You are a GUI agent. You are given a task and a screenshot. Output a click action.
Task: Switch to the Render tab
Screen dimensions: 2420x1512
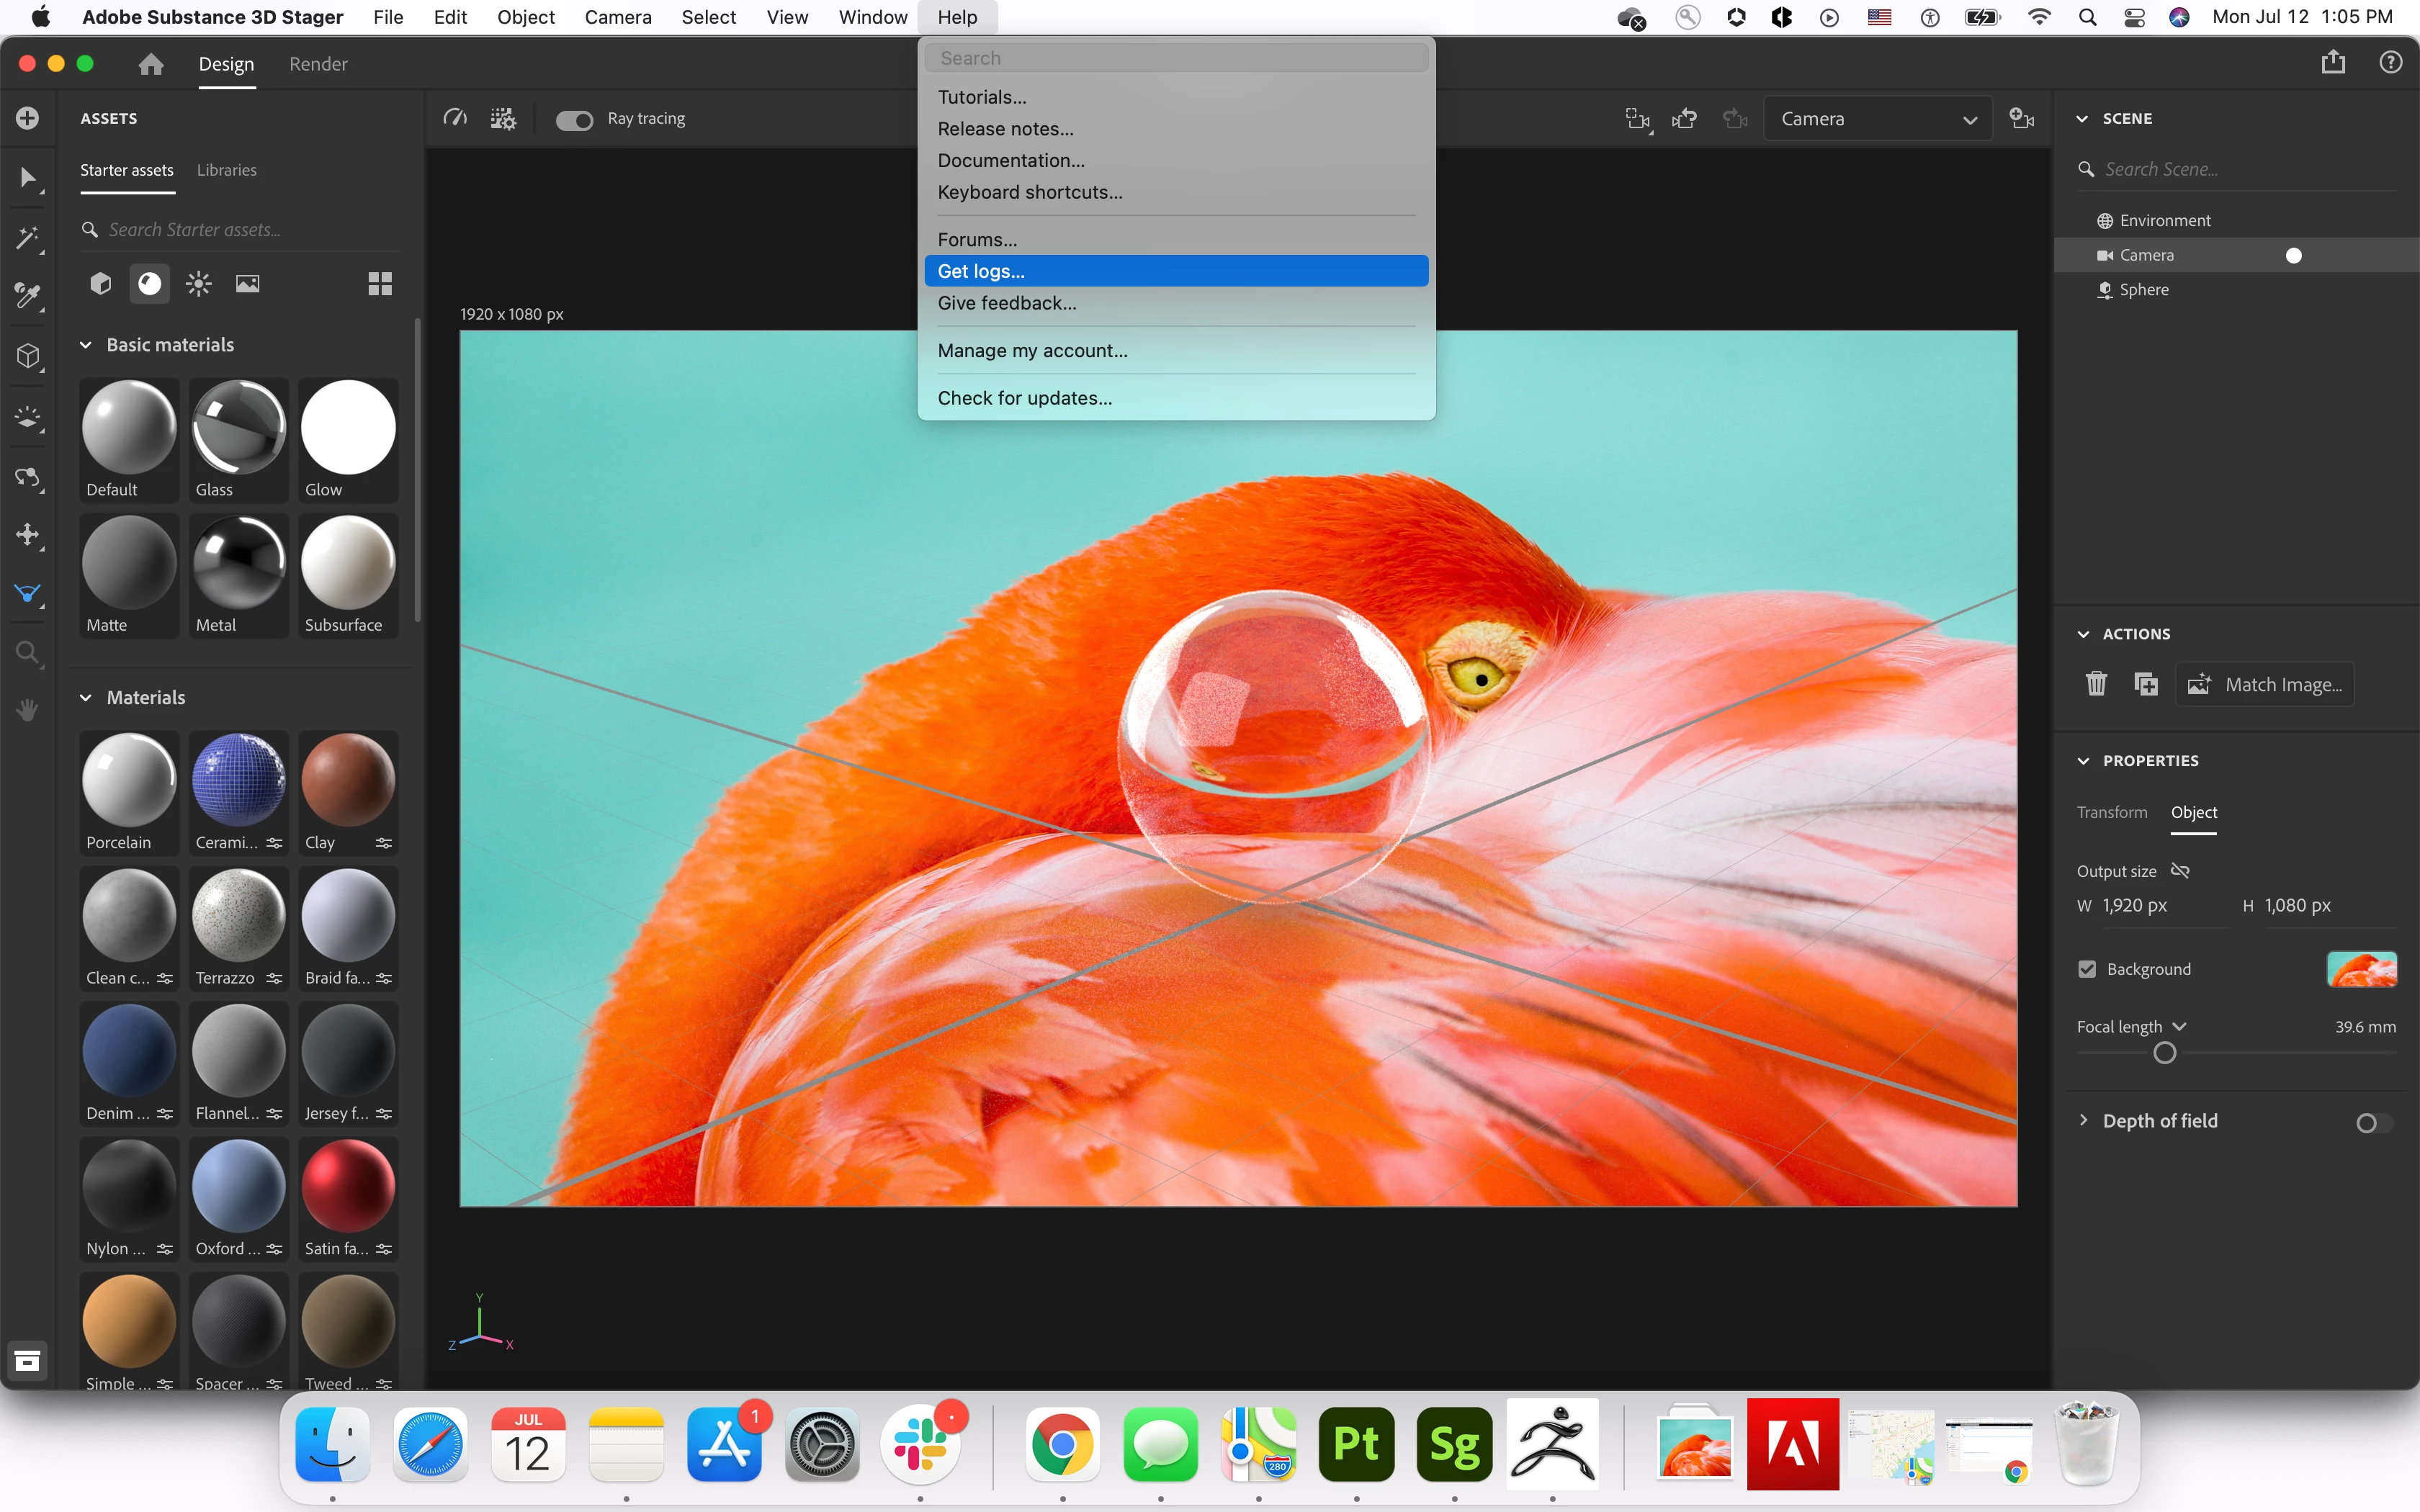click(x=318, y=64)
